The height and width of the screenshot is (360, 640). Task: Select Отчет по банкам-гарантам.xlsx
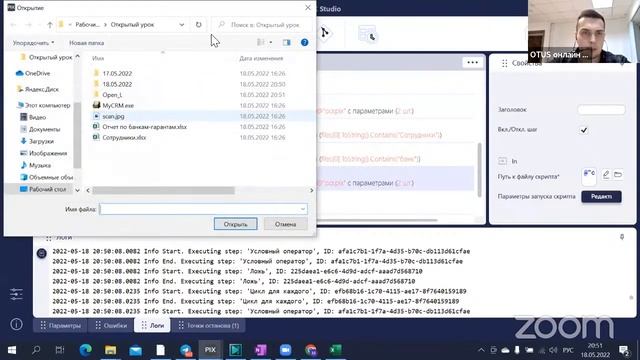tap(144, 127)
